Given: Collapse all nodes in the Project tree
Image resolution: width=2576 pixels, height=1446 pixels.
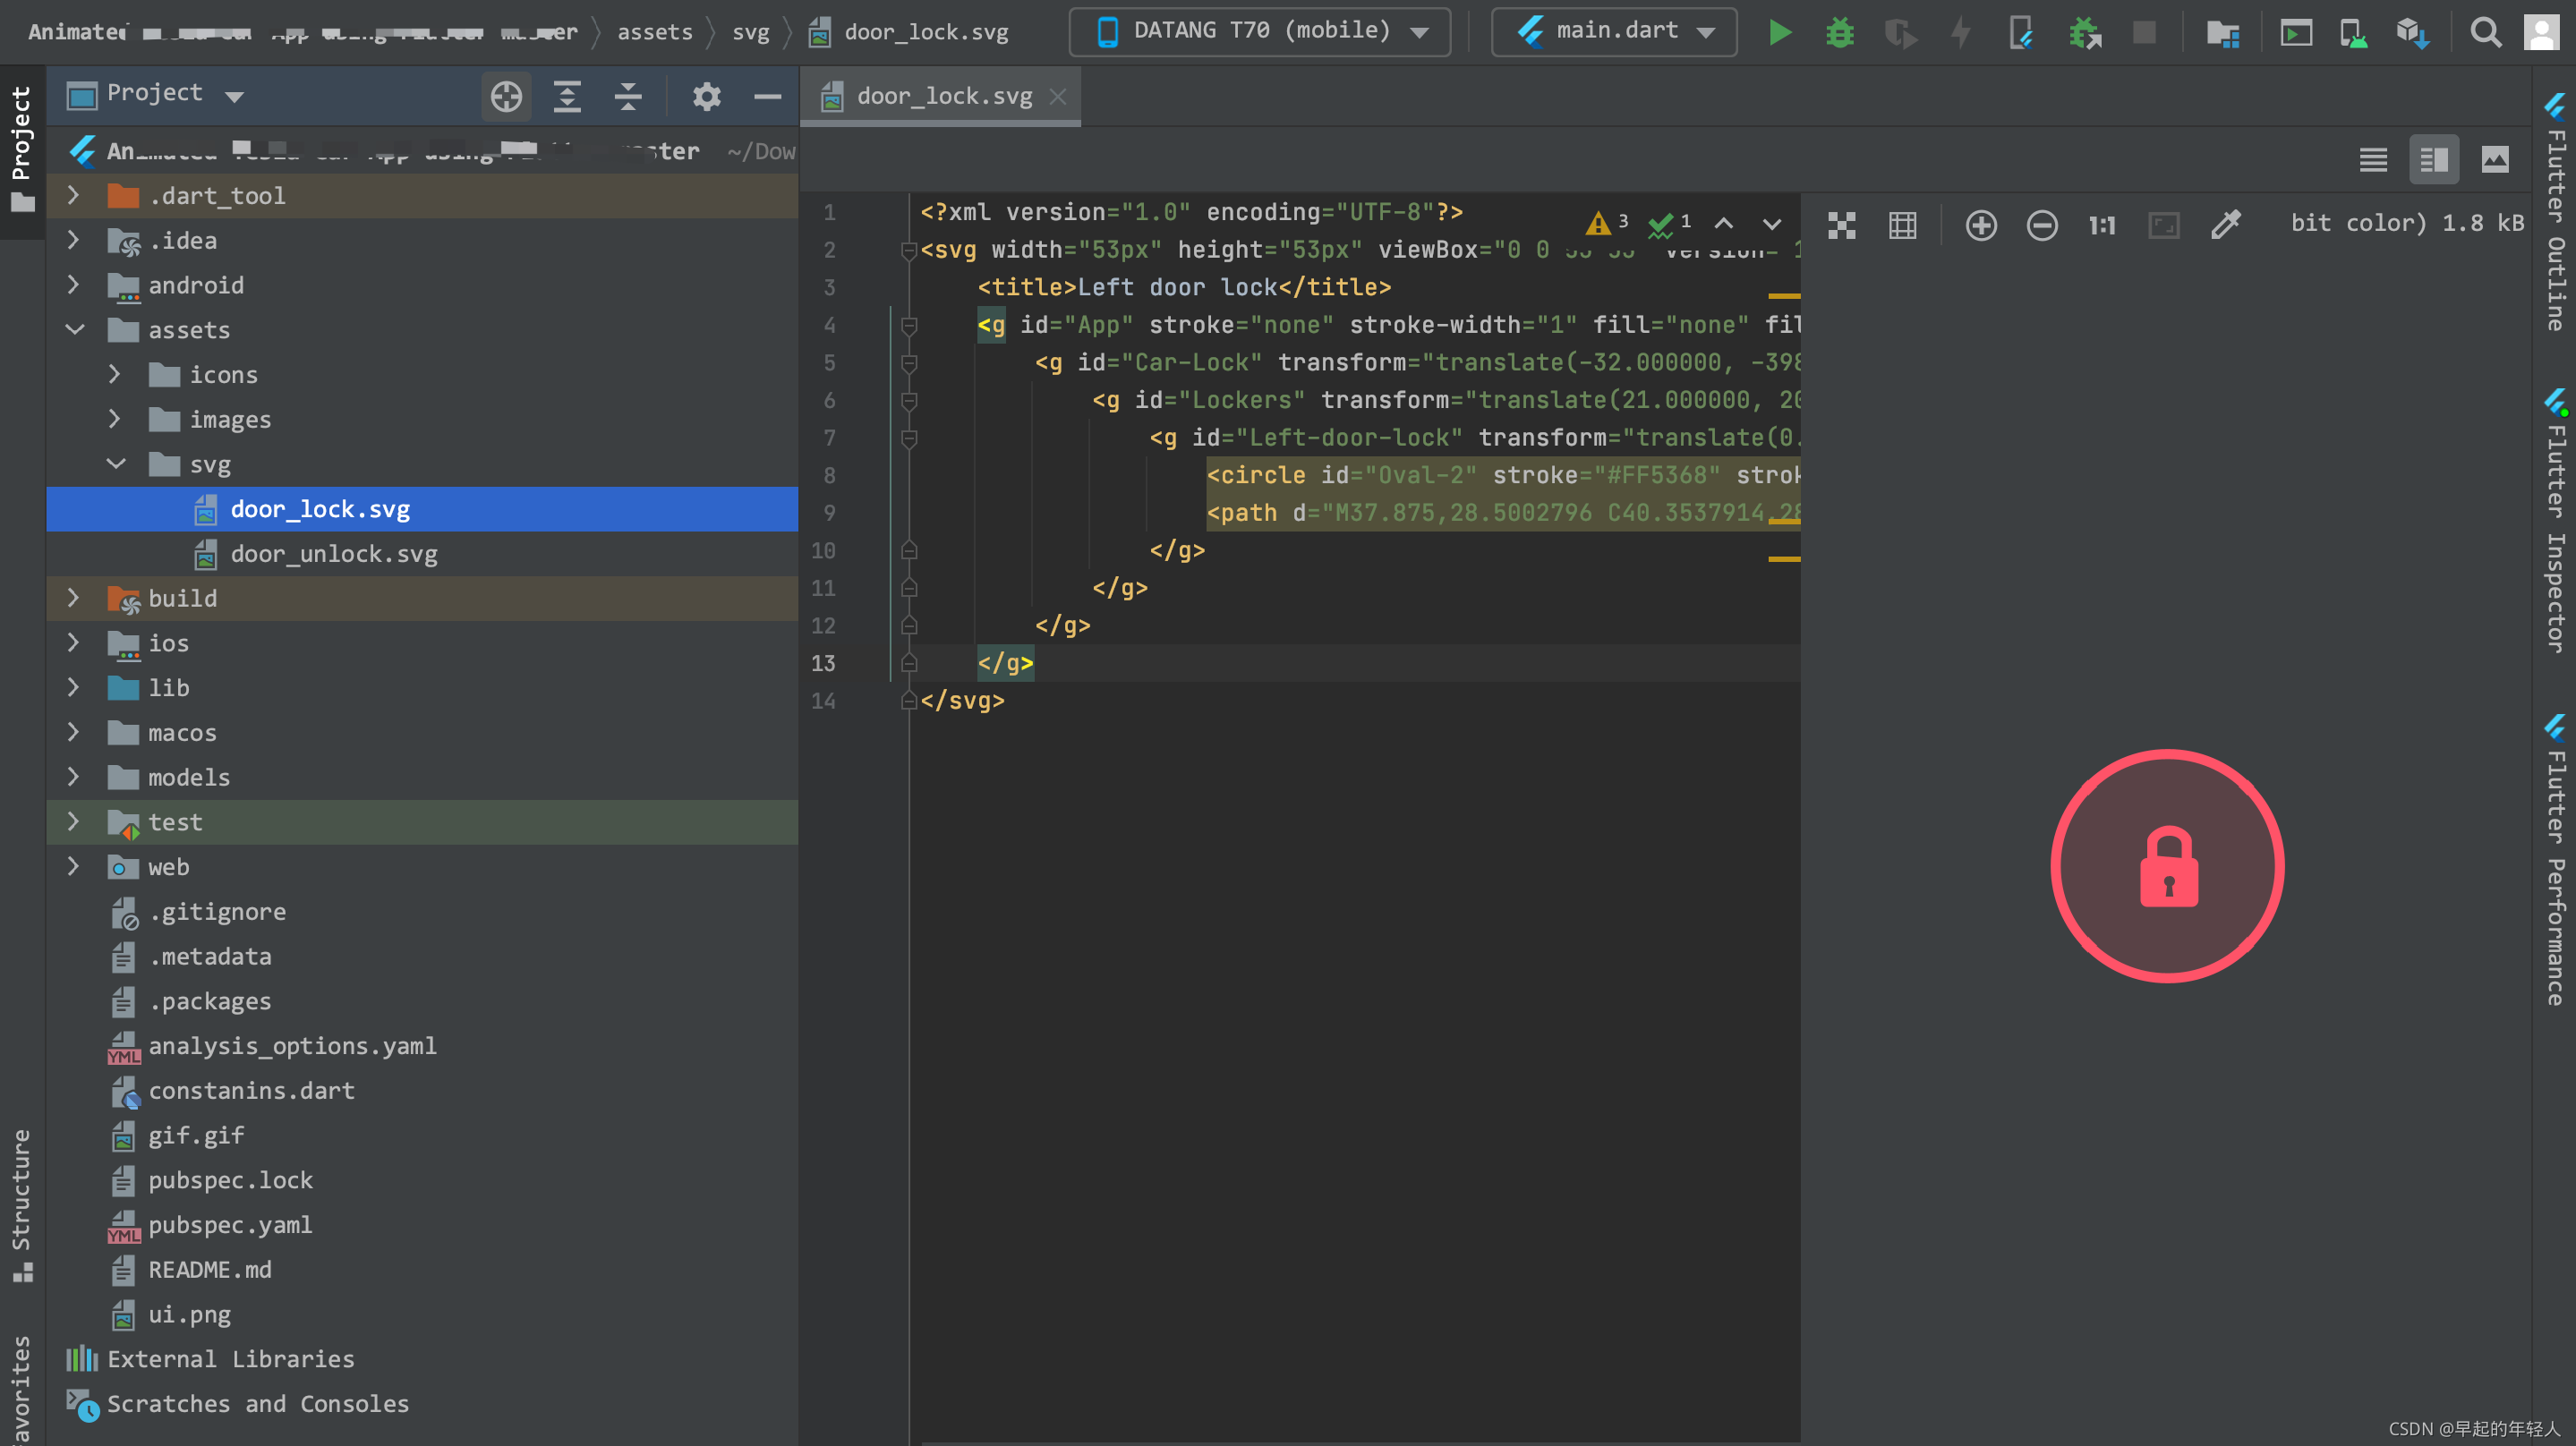Looking at the screenshot, I should tap(627, 96).
